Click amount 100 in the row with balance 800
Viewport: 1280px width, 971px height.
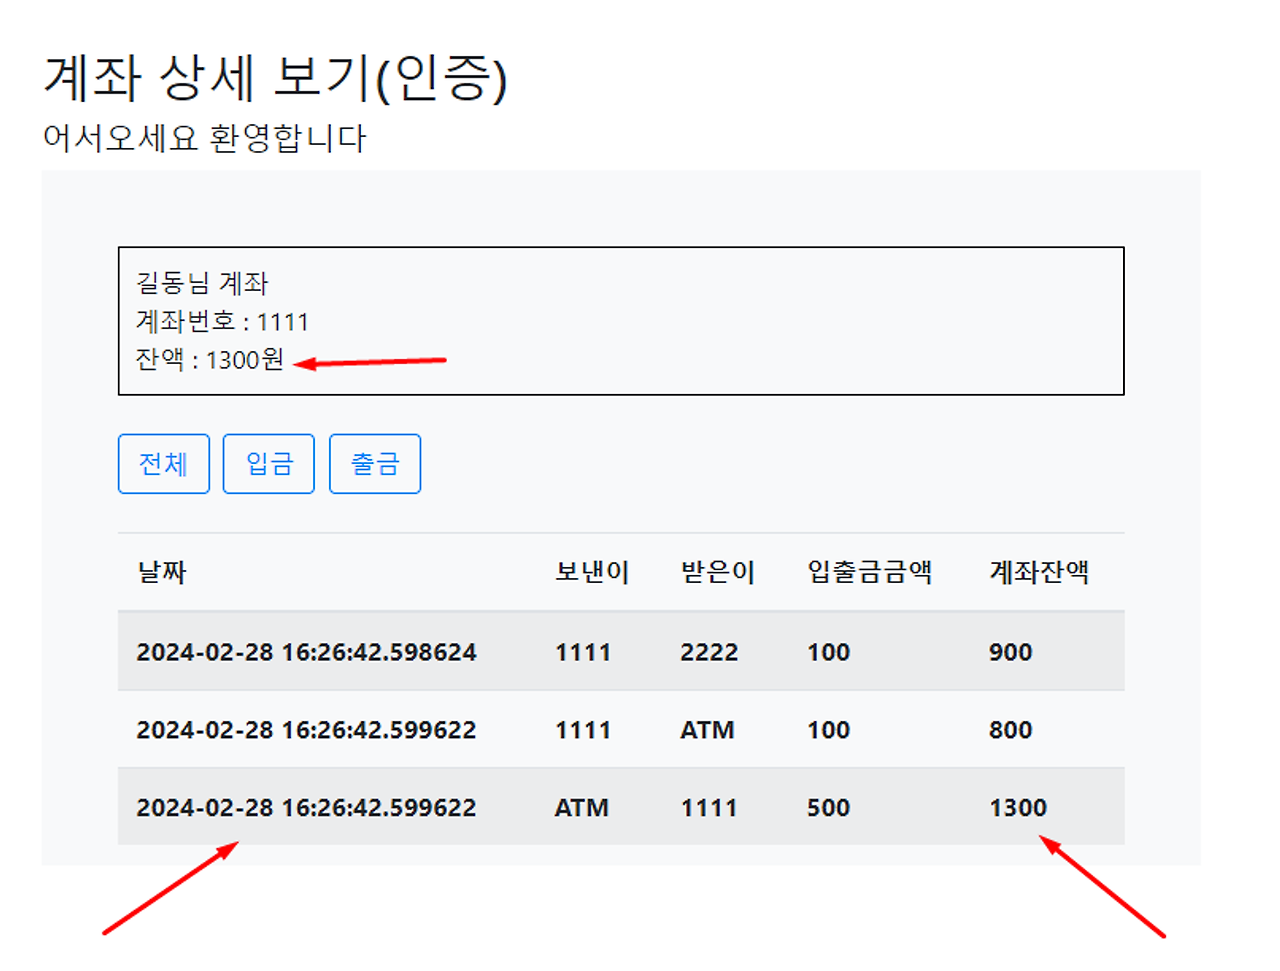pos(829,730)
